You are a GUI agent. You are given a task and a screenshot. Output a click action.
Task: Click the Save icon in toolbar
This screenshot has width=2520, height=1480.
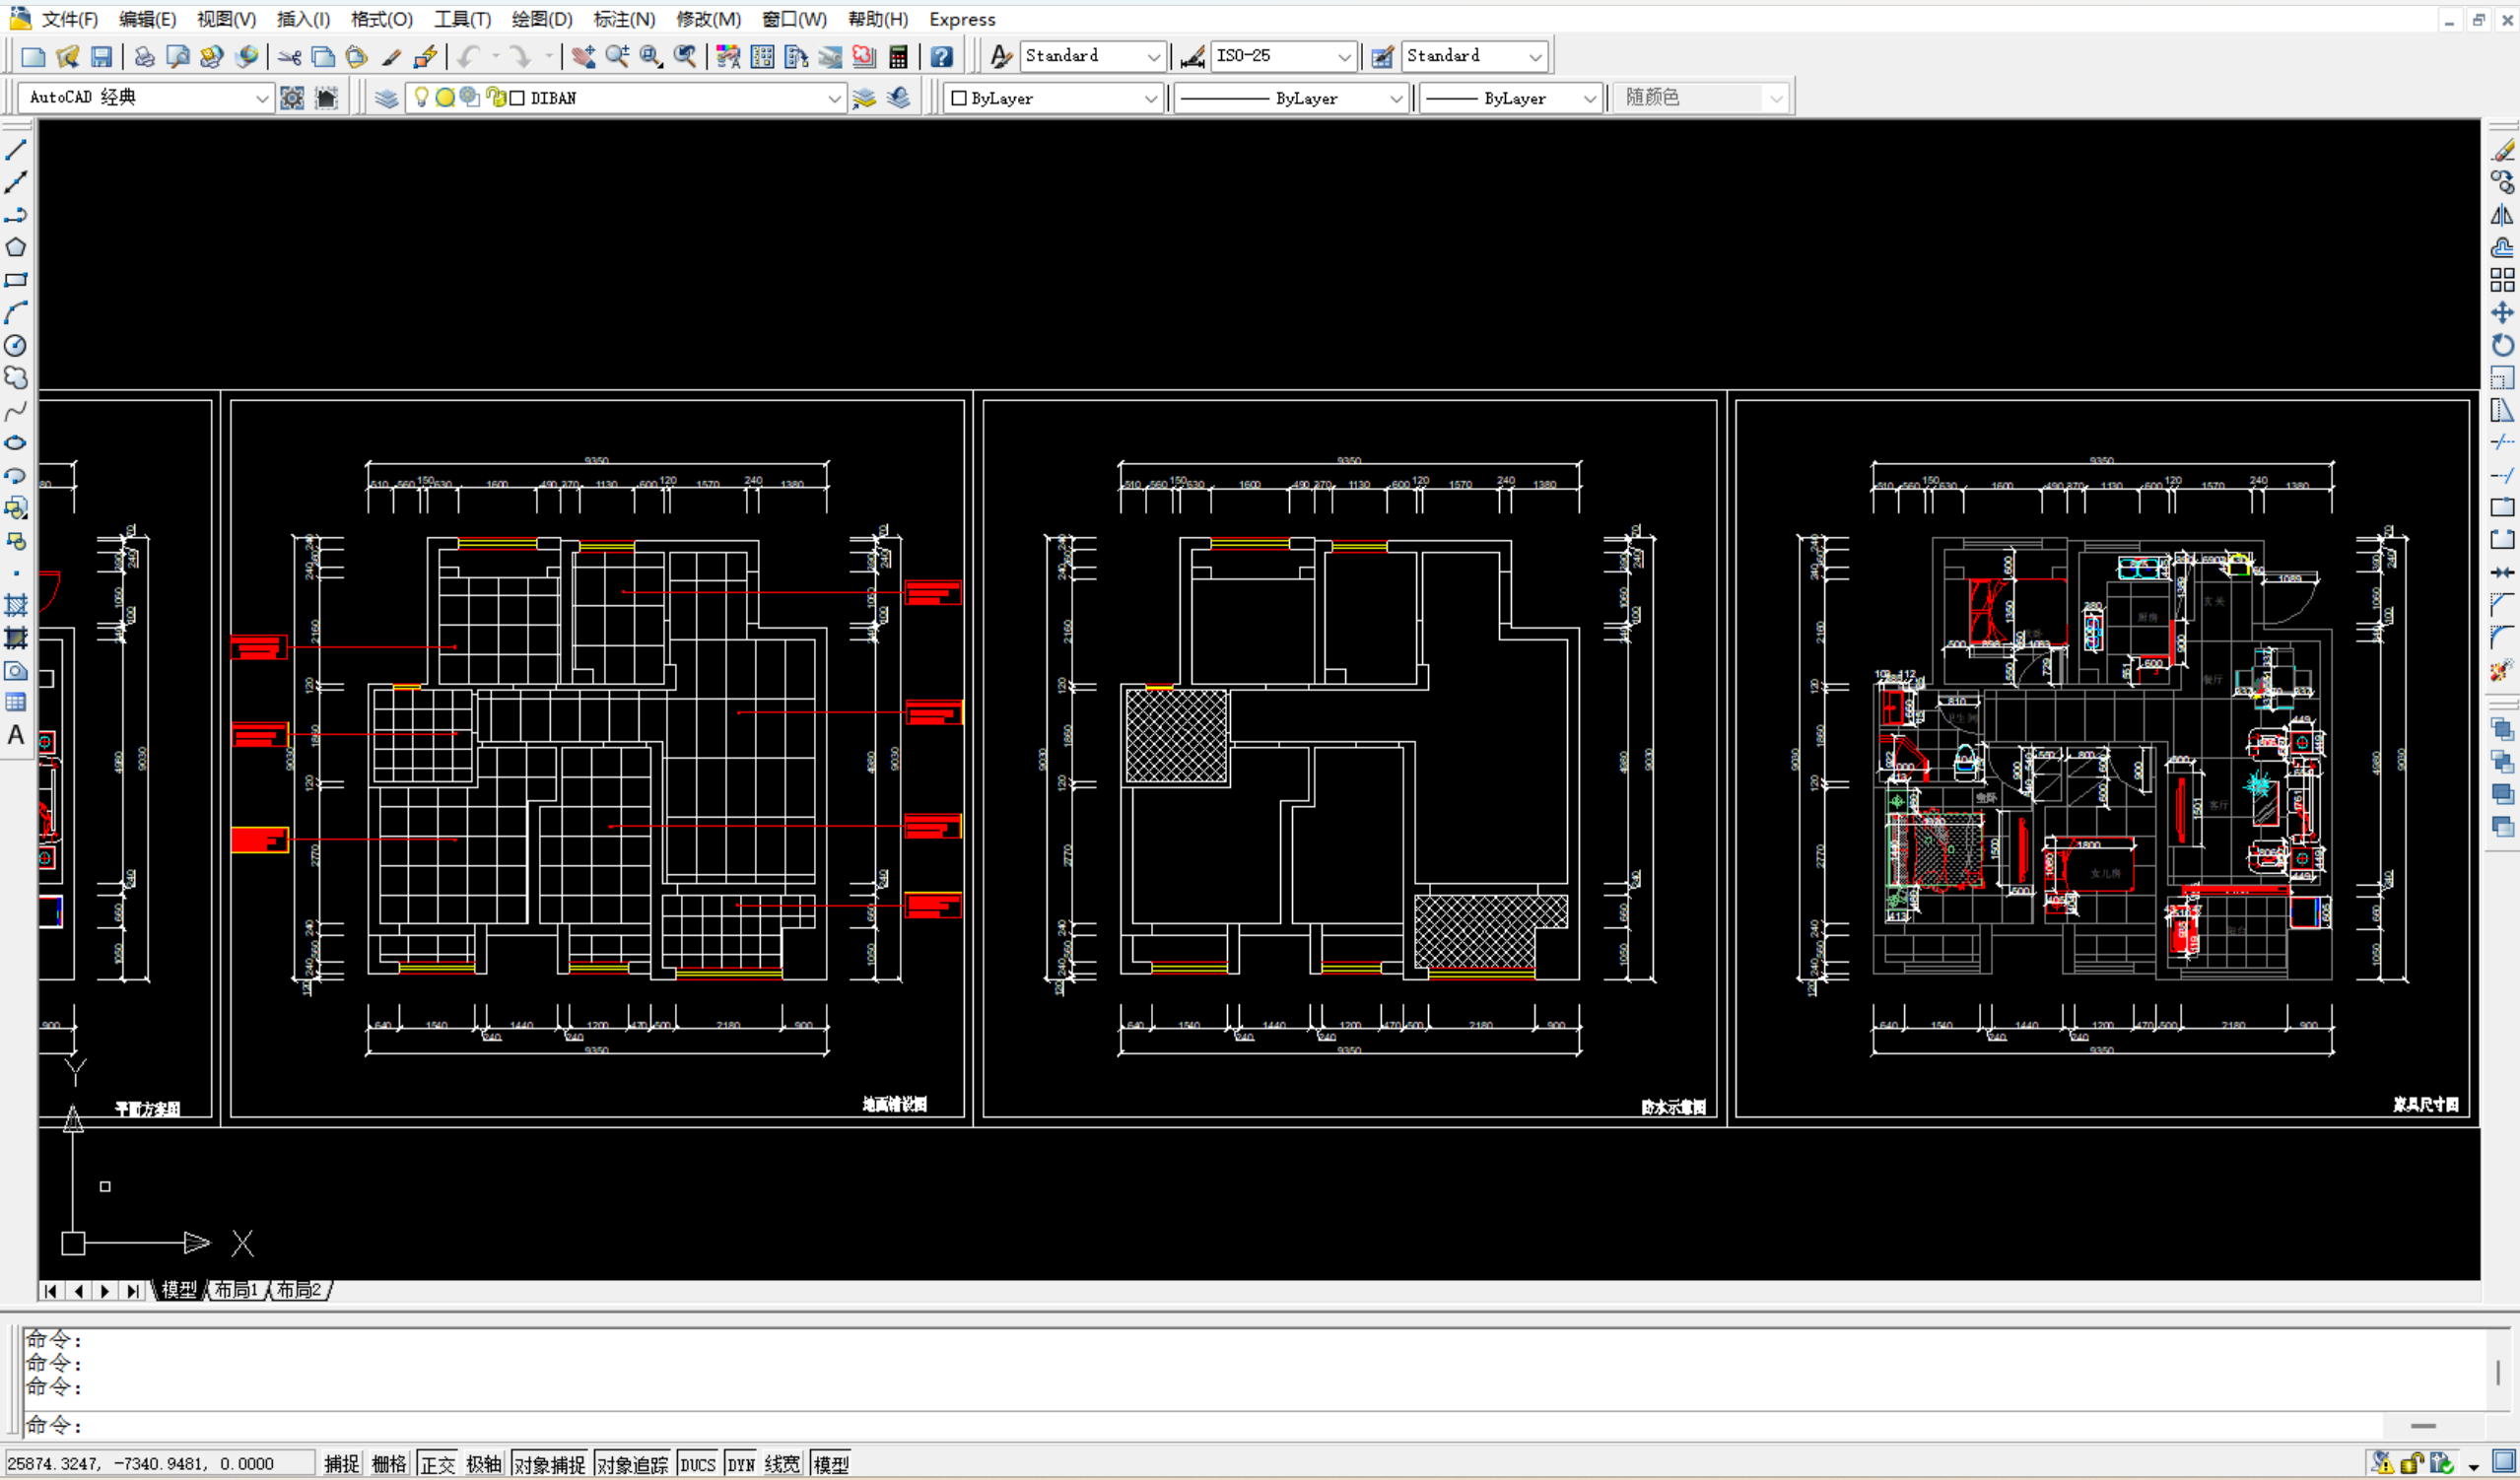101,57
